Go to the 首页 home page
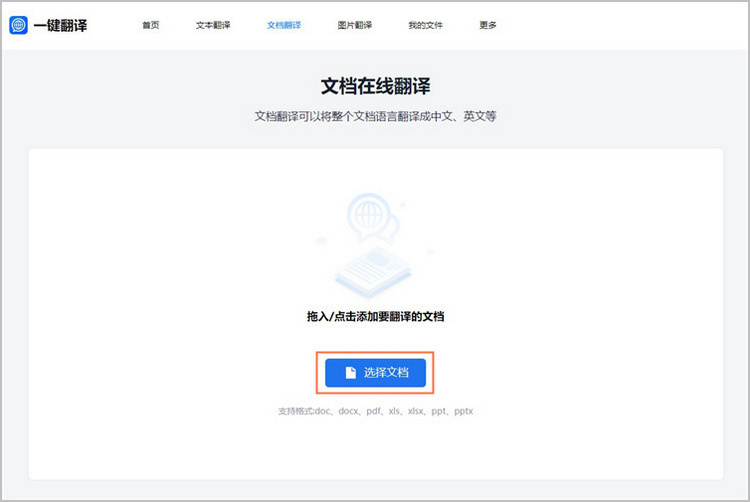This screenshot has width=750, height=502. point(150,25)
